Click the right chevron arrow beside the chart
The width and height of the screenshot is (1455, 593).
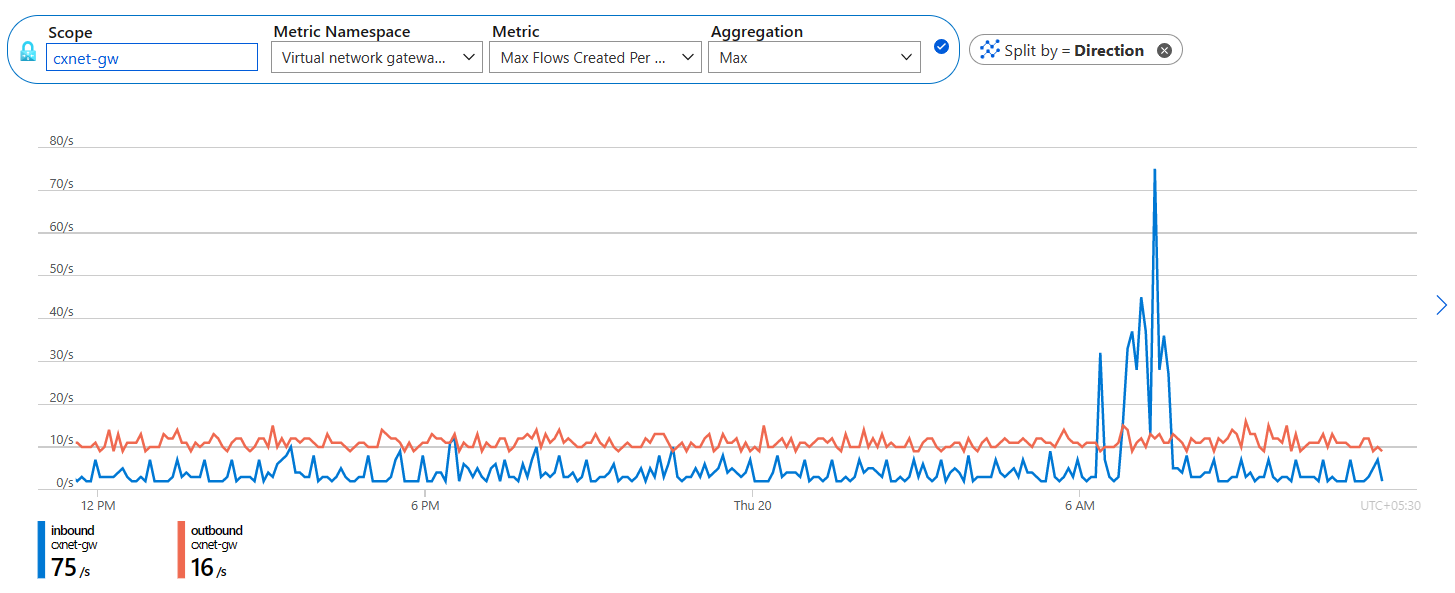click(x=1441, y=305)
